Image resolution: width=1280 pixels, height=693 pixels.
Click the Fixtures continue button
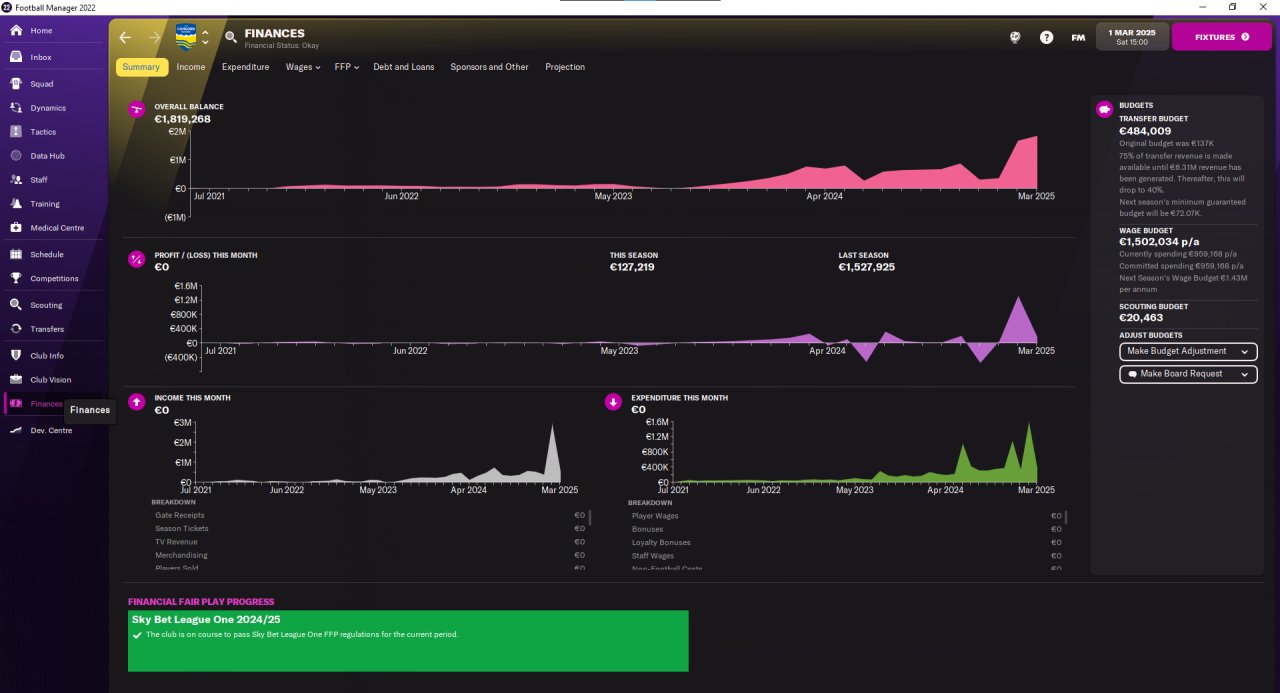click(1222, 37)
